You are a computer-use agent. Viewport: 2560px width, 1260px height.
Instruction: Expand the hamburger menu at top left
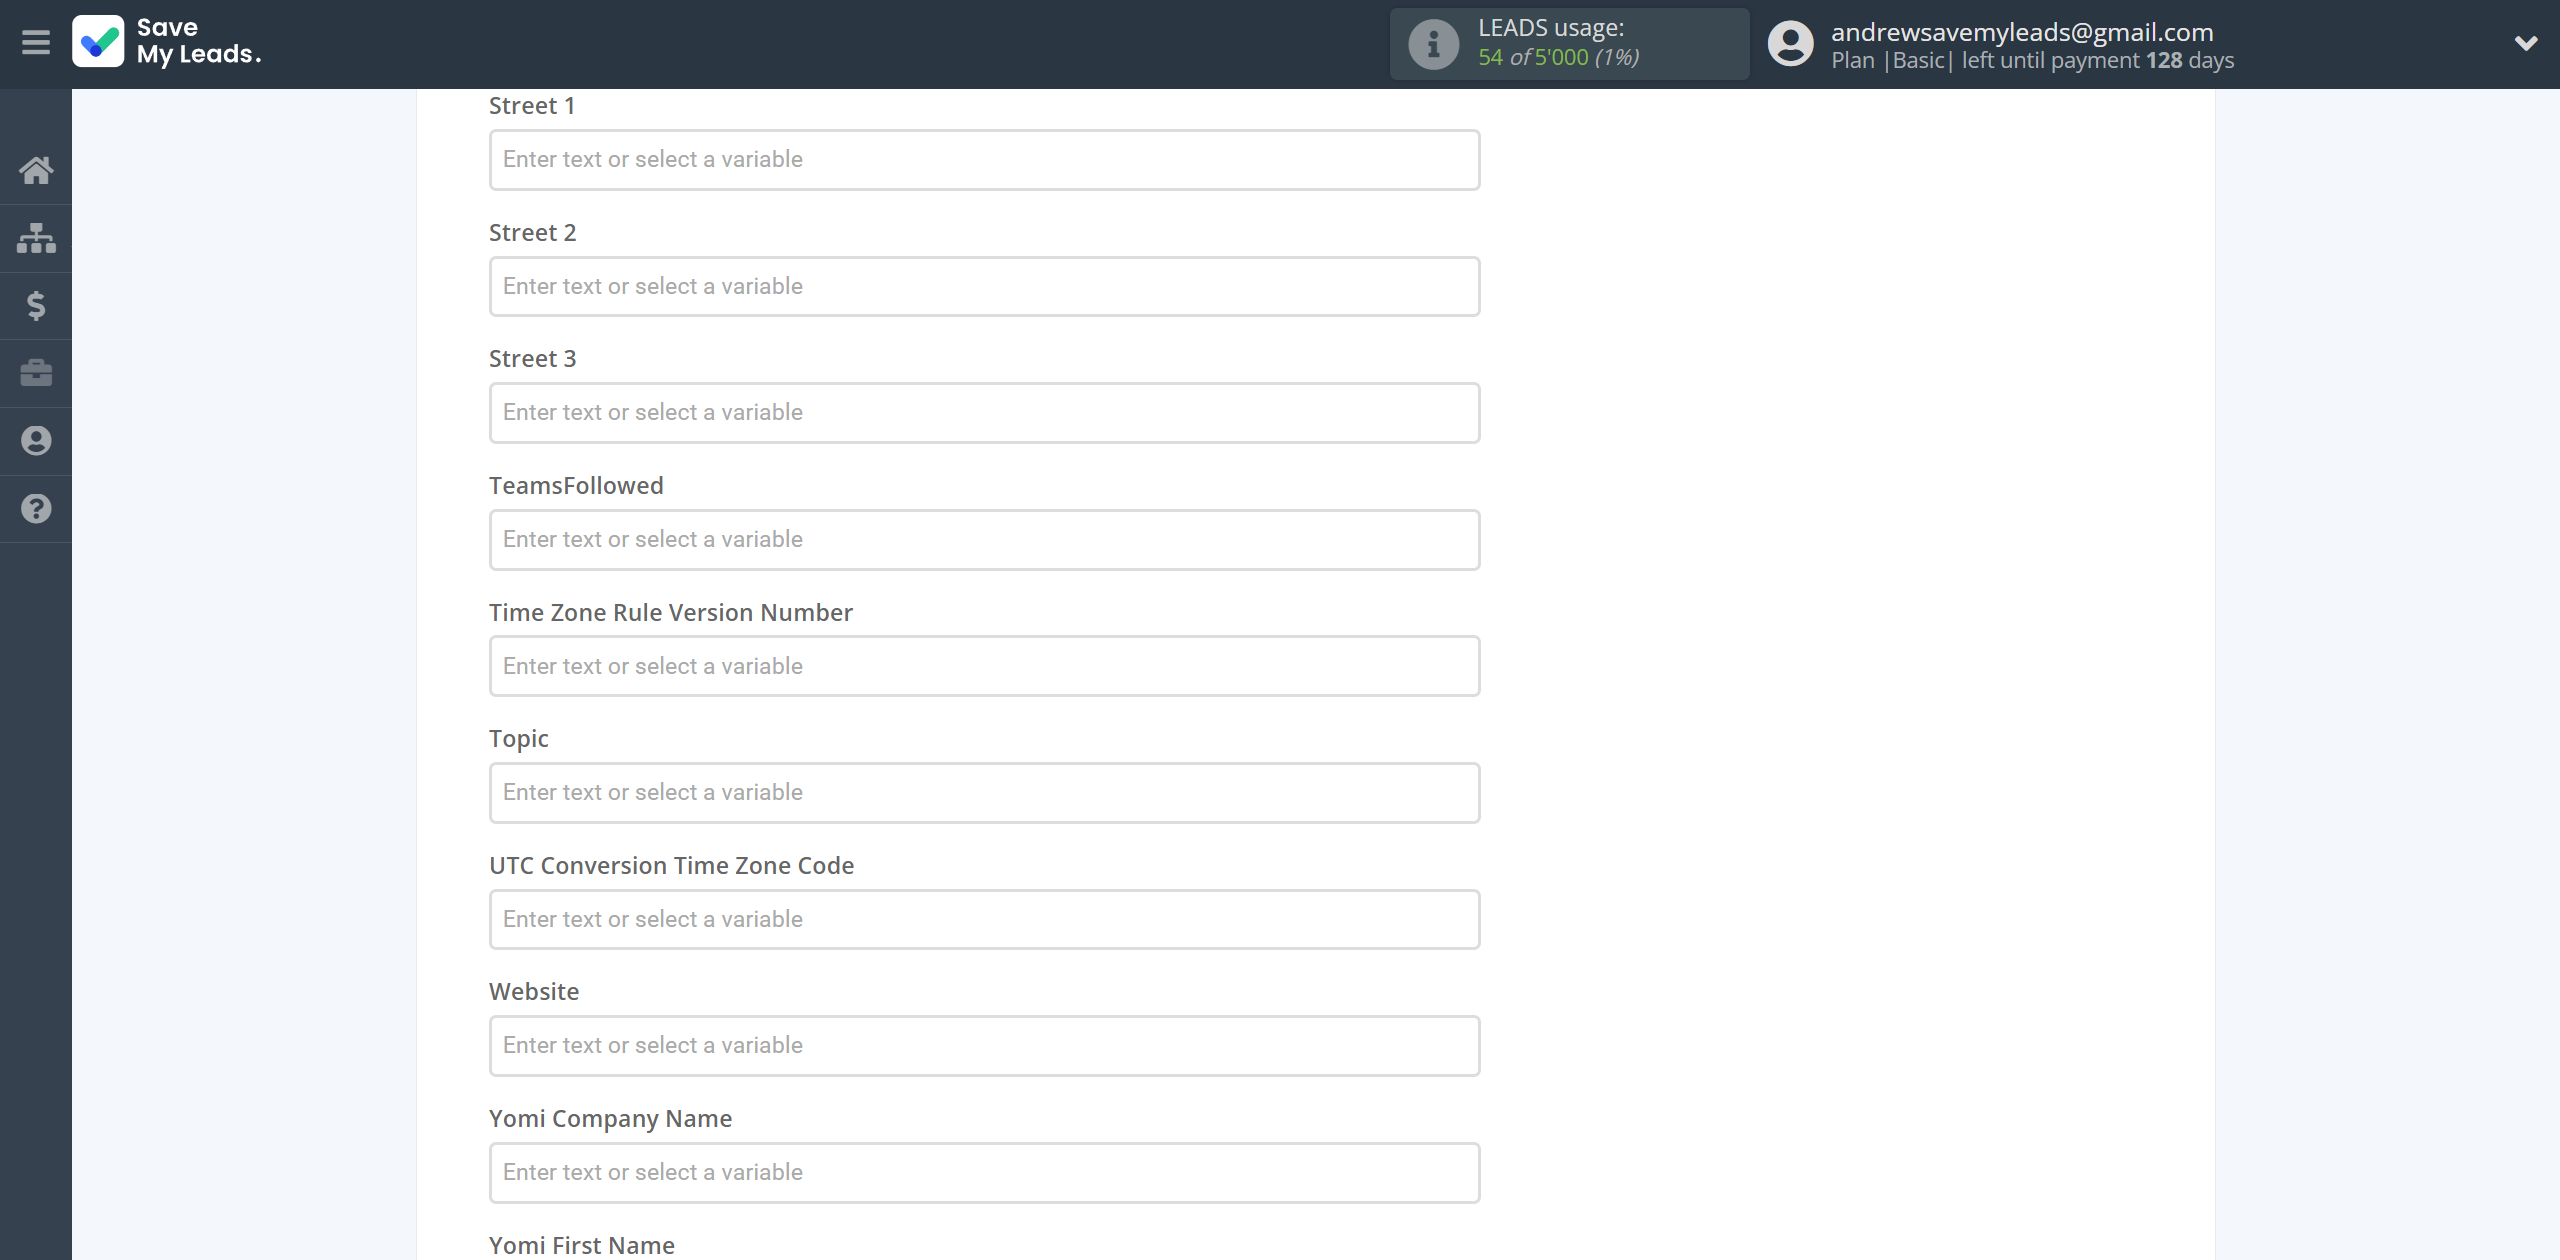point(34,42)
